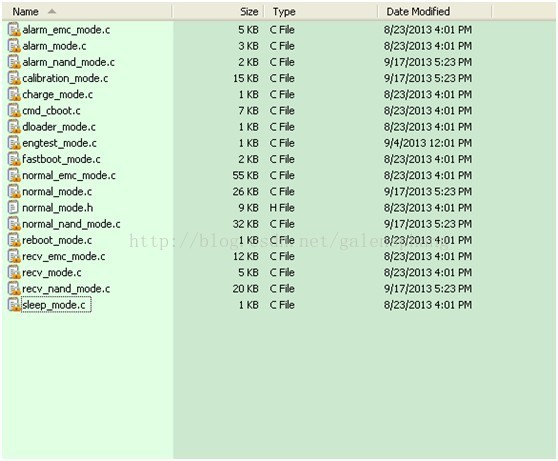This screenshot has height=461, width=558.
Task: Select the file name normal_mode.h
Action: point(58,208)
